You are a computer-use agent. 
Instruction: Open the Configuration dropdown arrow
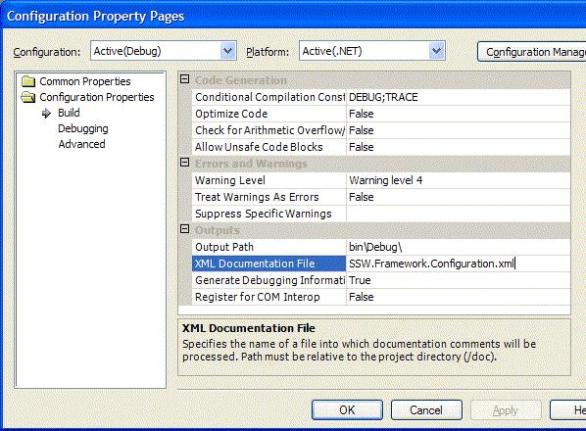pyautogui.click(x=228, y=51)
